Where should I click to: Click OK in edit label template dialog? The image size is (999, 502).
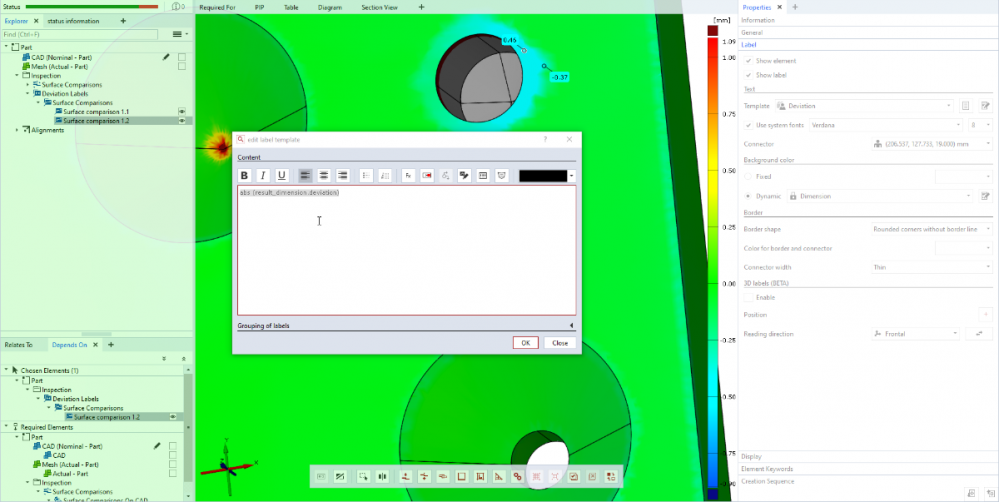(526, 343)
